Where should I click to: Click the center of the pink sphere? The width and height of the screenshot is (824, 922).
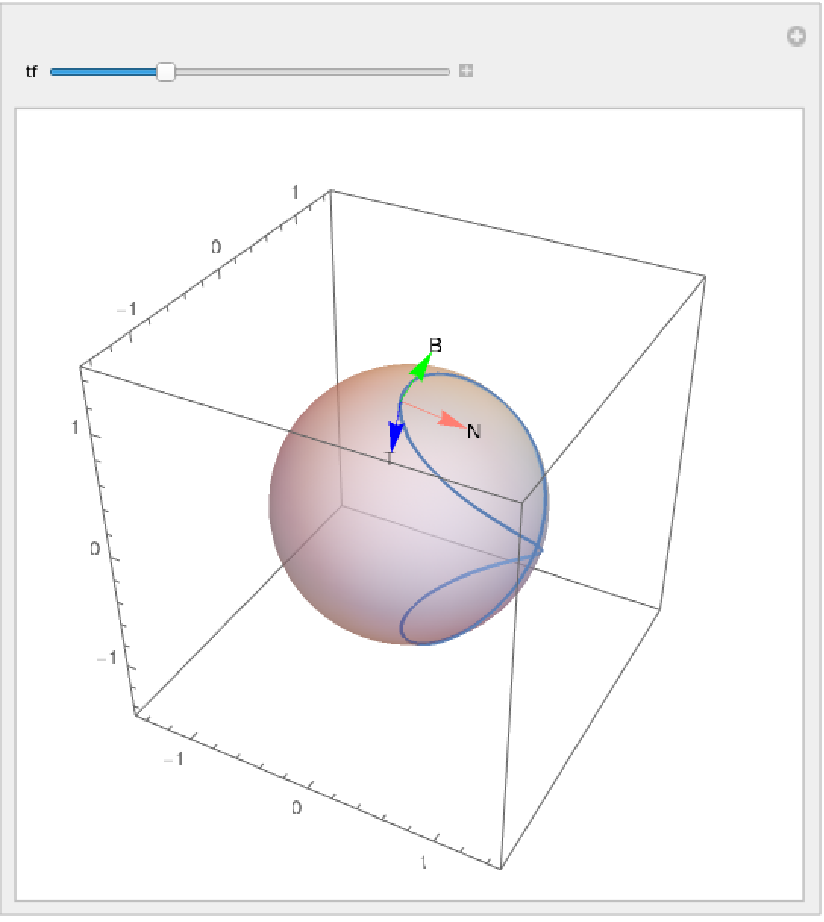[x=409, y=506]
